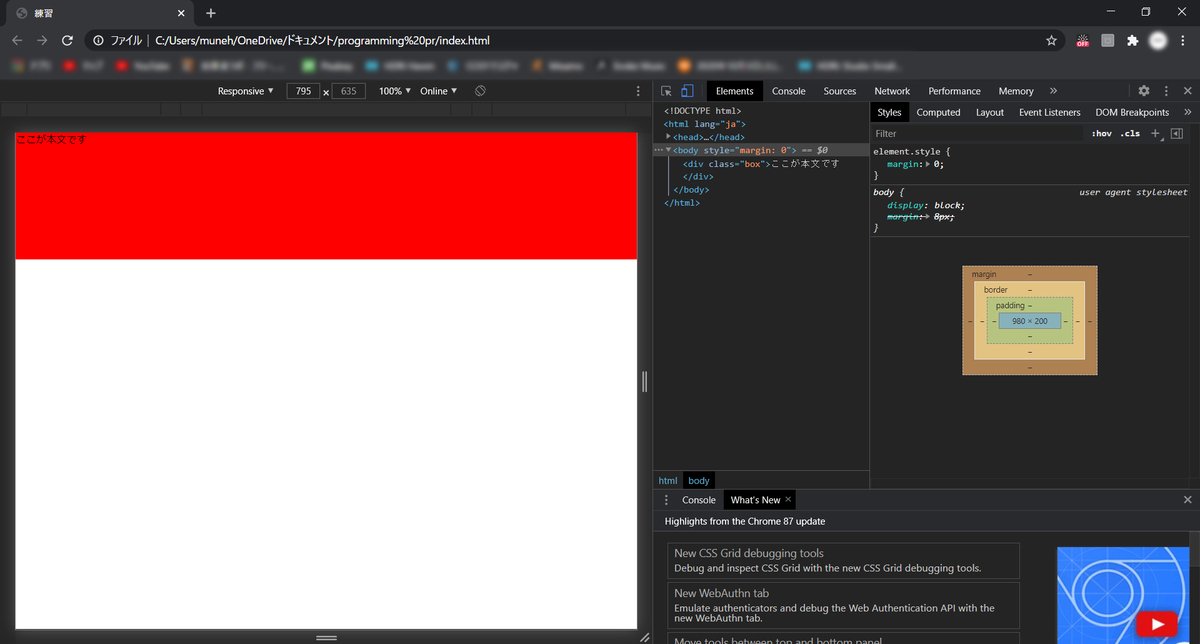Screen dimensions: 1200x644
Task: Click the address bar URL
Action: coord(322,41)
